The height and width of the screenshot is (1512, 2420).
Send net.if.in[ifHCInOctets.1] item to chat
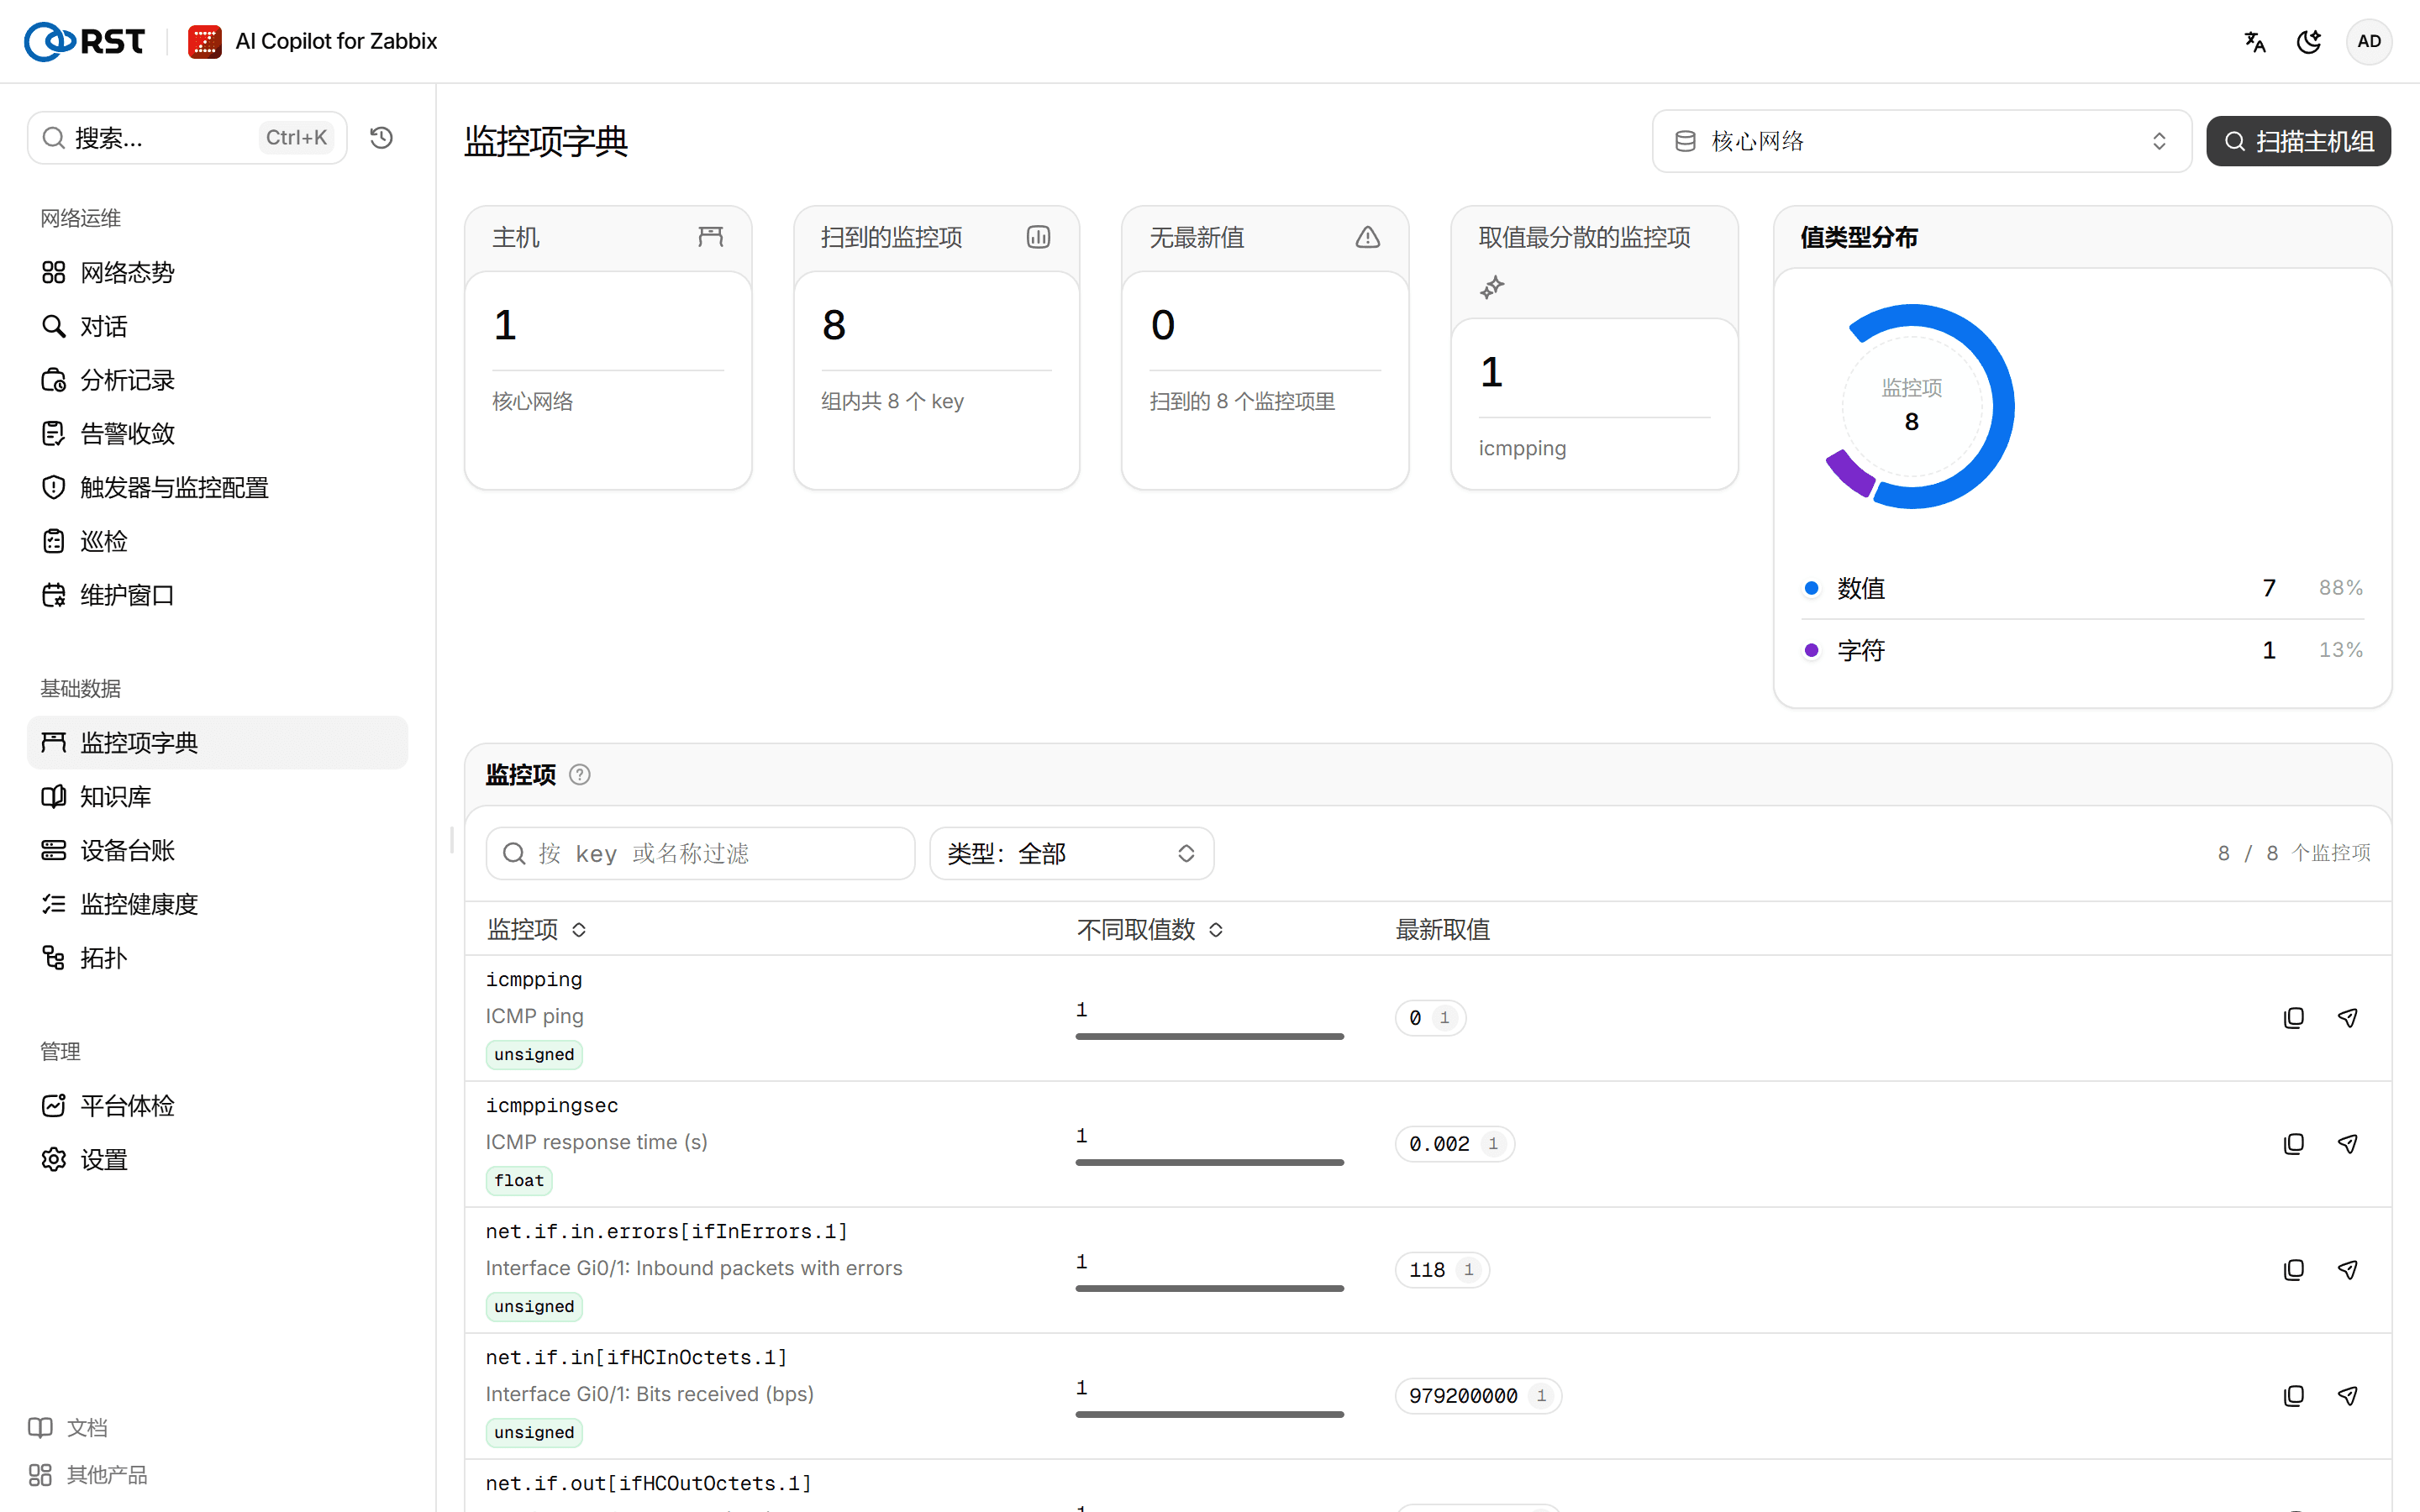(x=2347, y=1396)
